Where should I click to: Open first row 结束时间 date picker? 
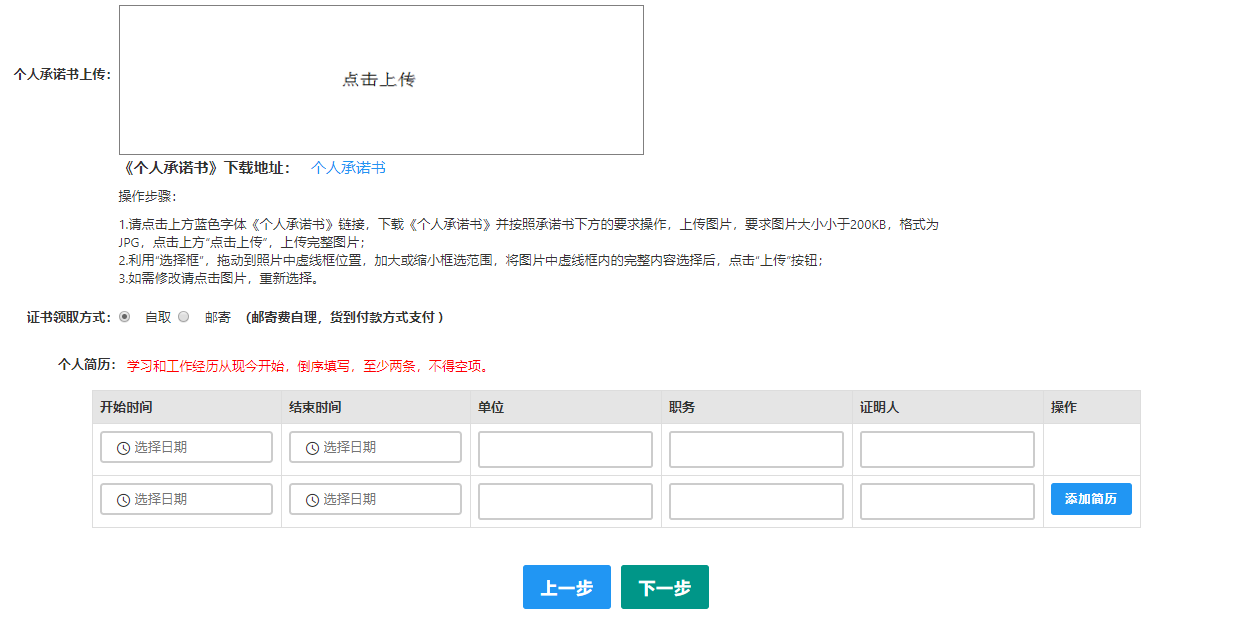pyautogui.click(x=375, y=447)
